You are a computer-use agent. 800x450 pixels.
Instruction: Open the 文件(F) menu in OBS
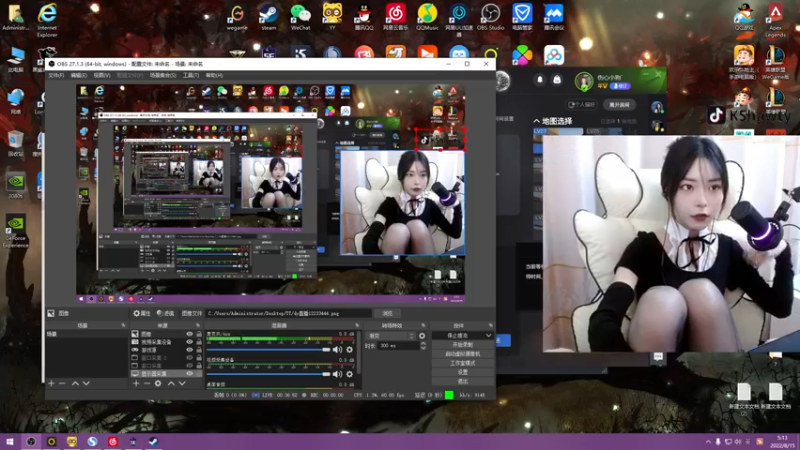click(x=56, y=76)
